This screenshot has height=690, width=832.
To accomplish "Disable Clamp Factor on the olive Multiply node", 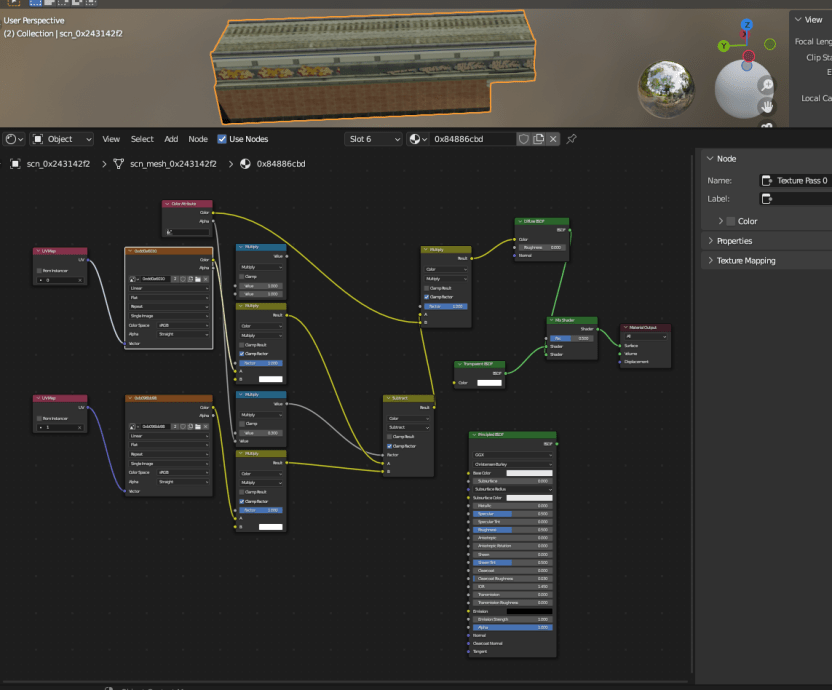I will pyautogui.click(x=242, y=354).
